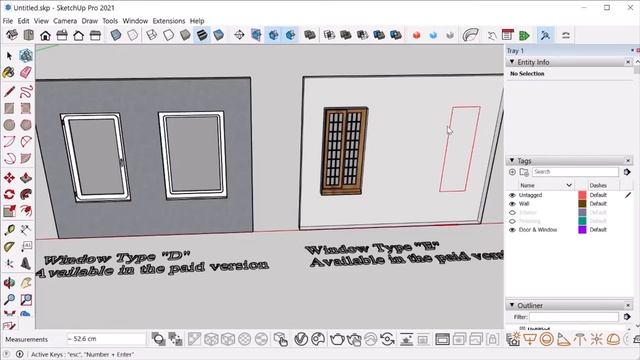Choose the Scale tool
Viewport: 640px width, 360px height.
pos(9,211)
